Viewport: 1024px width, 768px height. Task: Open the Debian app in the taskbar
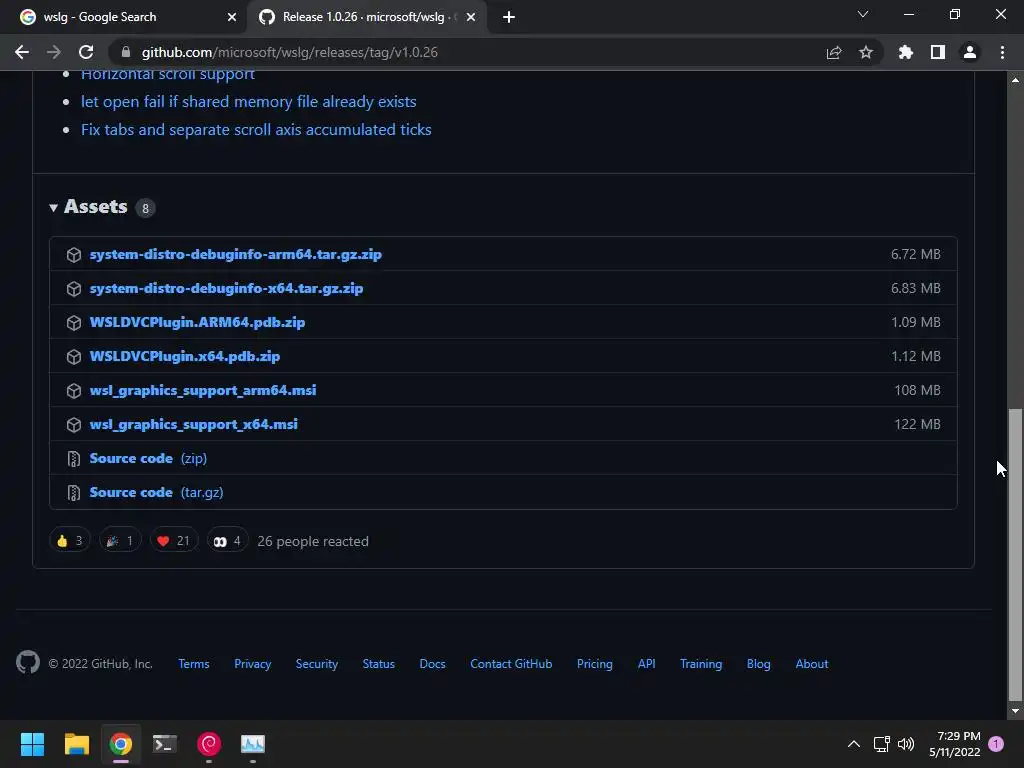pyautogui.click(x=209, y=744)
